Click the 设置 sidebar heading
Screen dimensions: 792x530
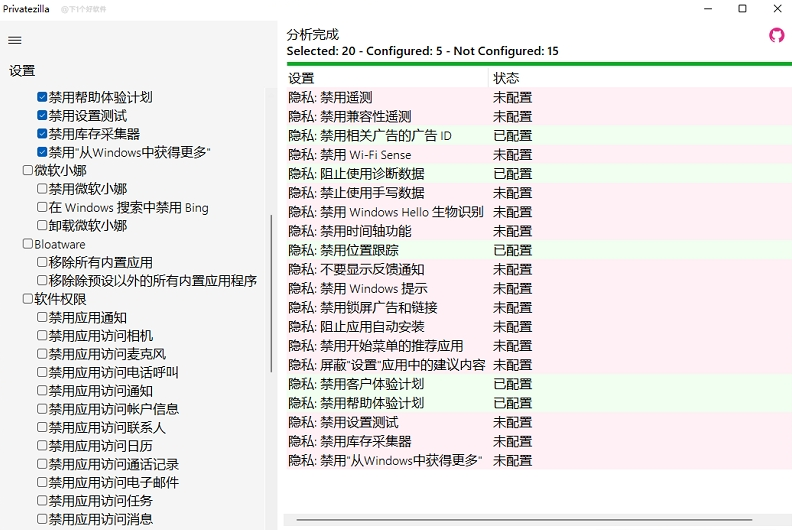tap(22, 71)
